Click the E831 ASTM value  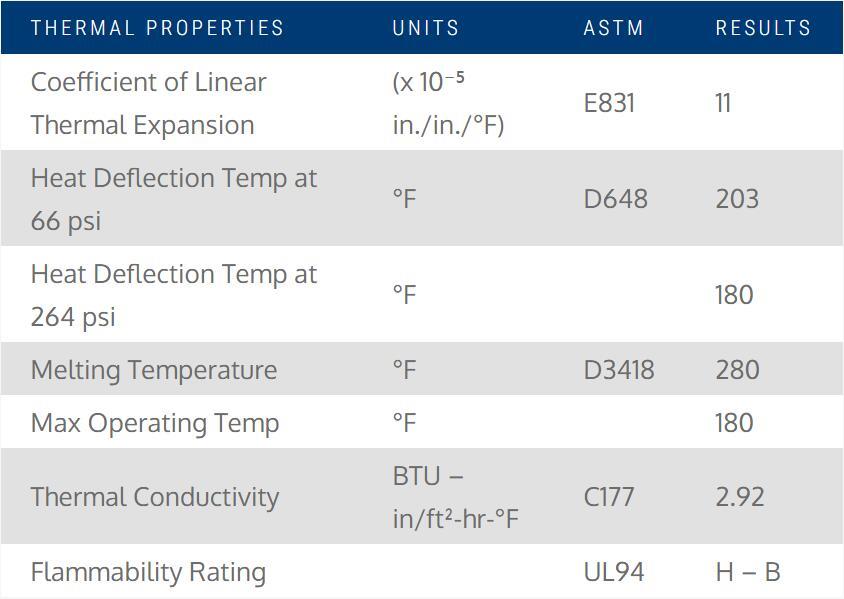[x=609, y=103]
